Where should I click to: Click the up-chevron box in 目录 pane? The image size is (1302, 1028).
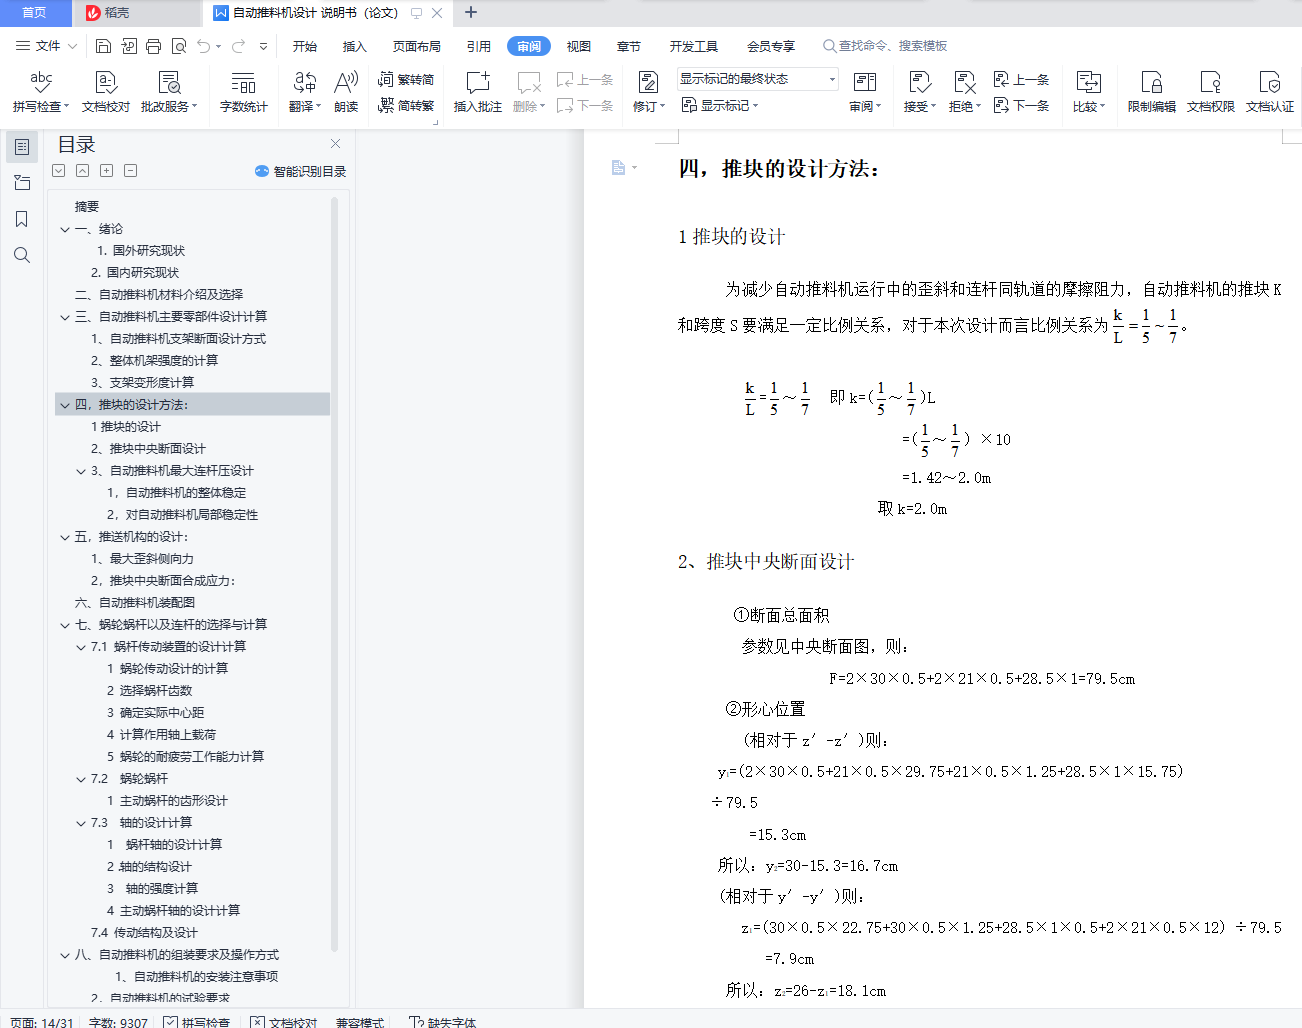pos(83,171)
